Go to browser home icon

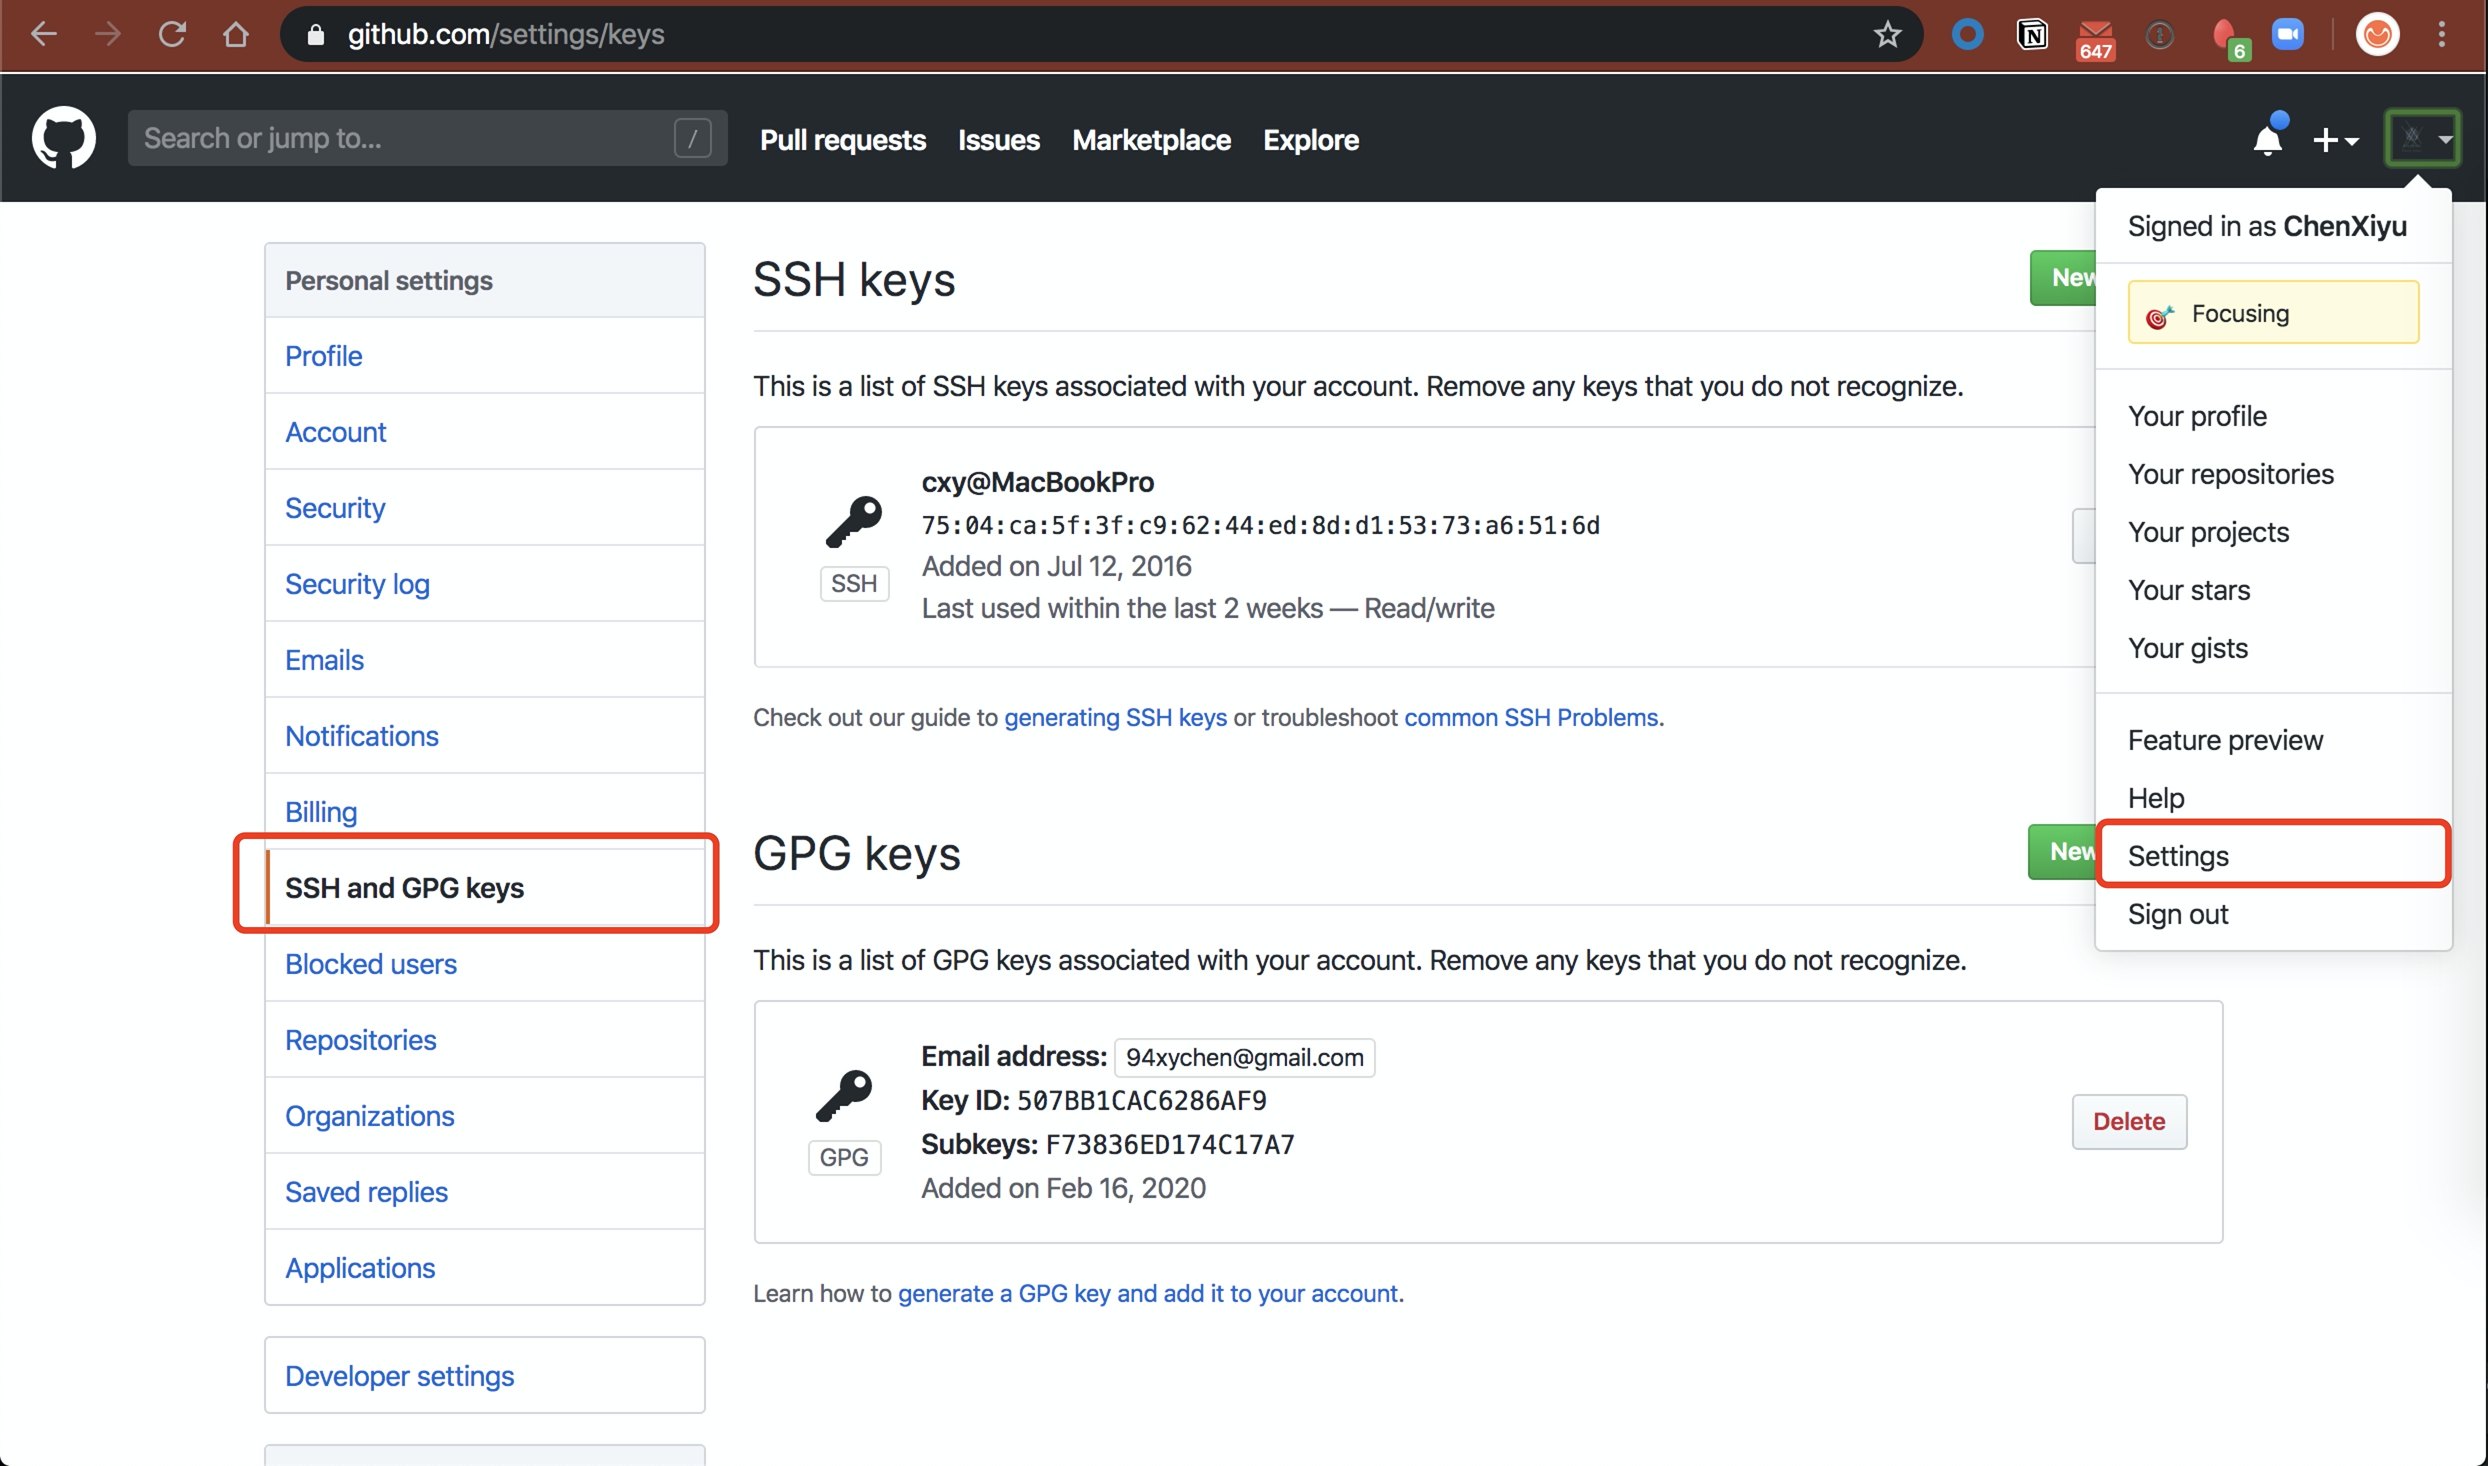click(x=236, y=34)
